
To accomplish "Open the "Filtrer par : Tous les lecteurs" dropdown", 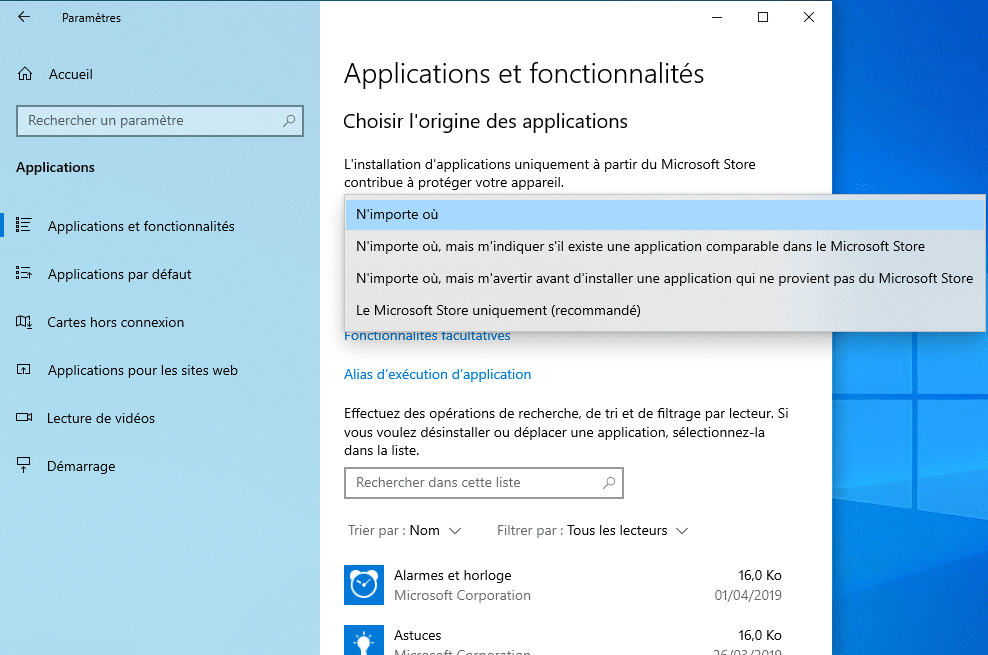I will (593, 531).
